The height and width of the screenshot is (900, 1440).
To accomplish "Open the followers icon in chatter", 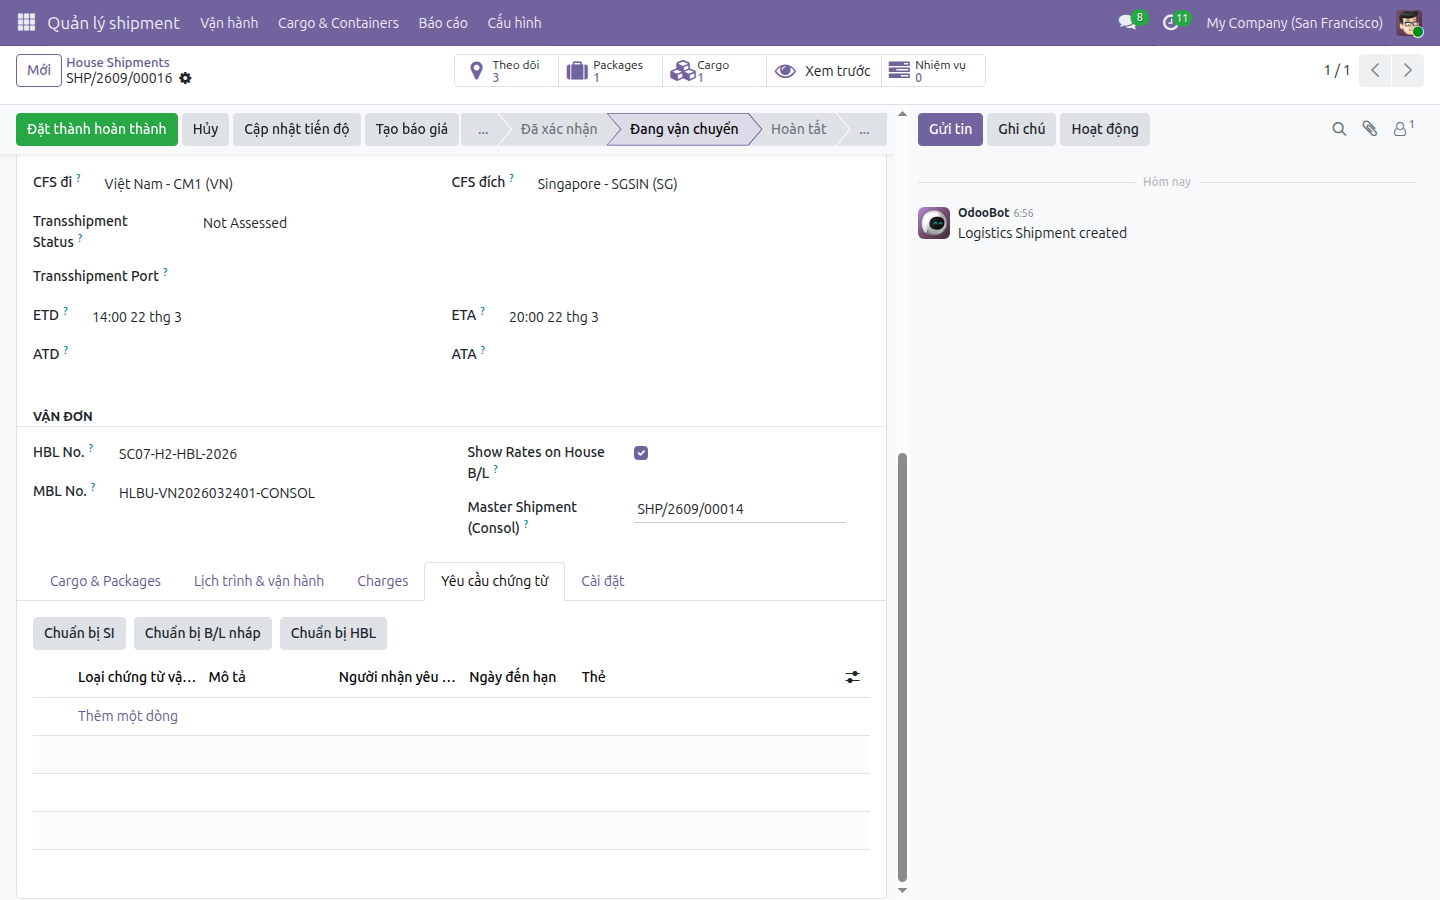I will click(1403, 129).
